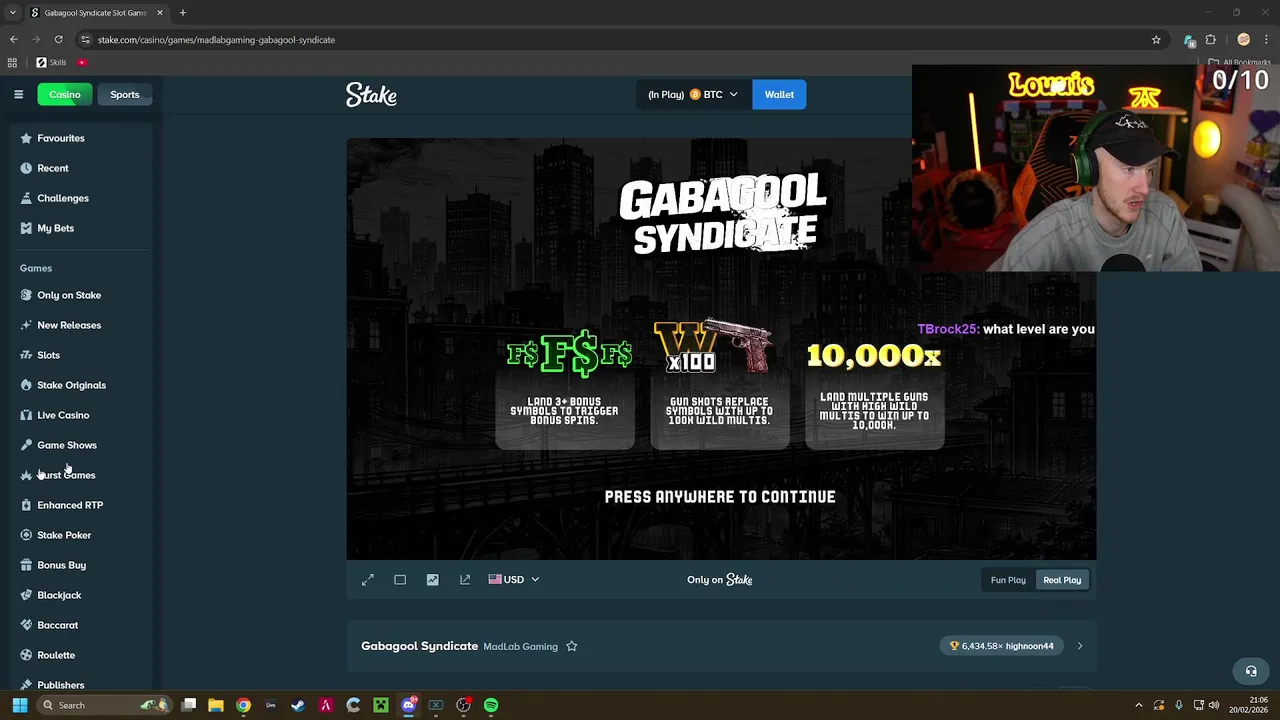Pop out the game window icon
1280x720 pixels.
[x=465, y=580]
